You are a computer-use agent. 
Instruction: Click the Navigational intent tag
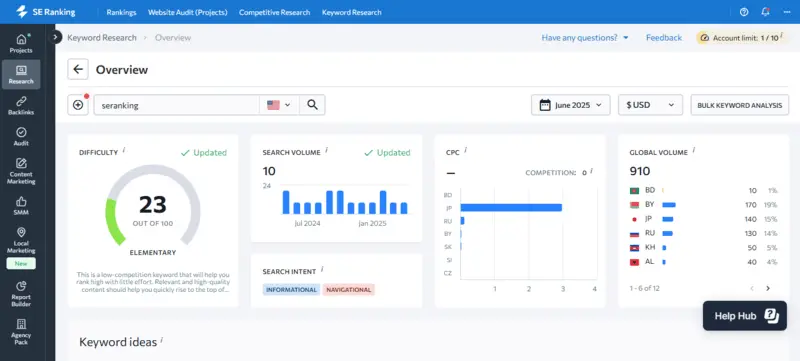(348, 290)
